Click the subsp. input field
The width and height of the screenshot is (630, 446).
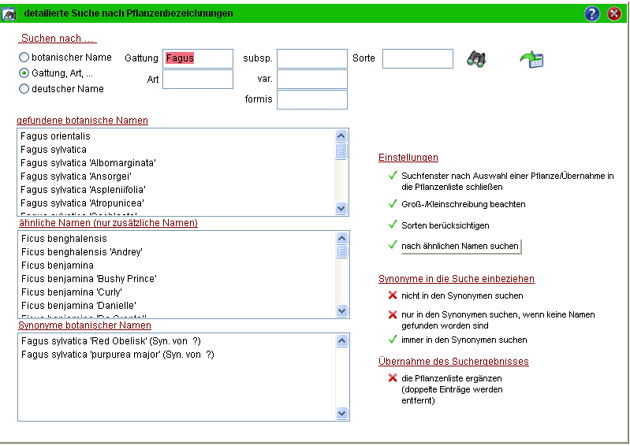pyautogui.click(x=312, y=59)
